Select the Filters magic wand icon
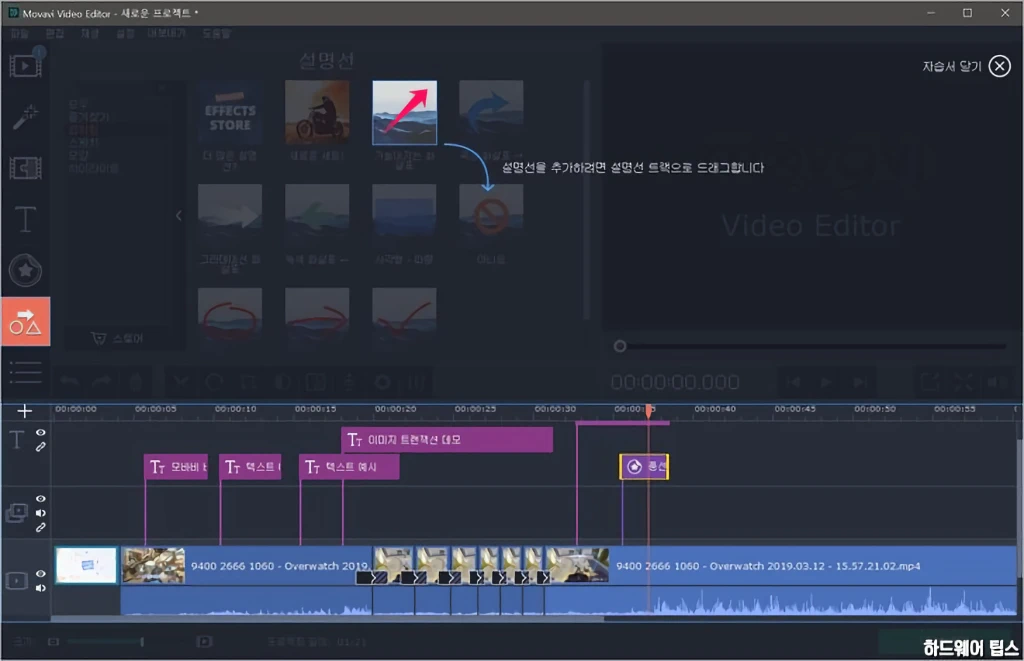Viewport: 1024px width, 661px height. pyautogui.click(x=25, y=118)
